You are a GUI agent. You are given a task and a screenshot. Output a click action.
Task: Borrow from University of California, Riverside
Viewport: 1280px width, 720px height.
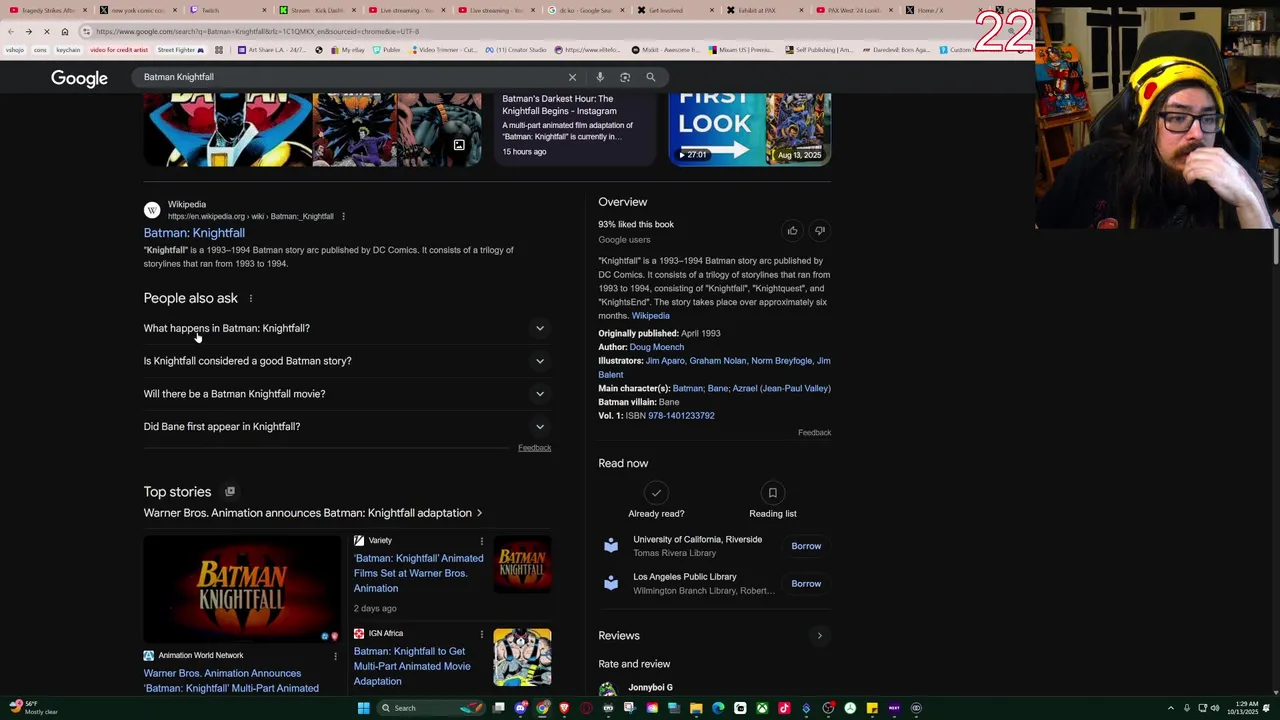coord(806,546)
